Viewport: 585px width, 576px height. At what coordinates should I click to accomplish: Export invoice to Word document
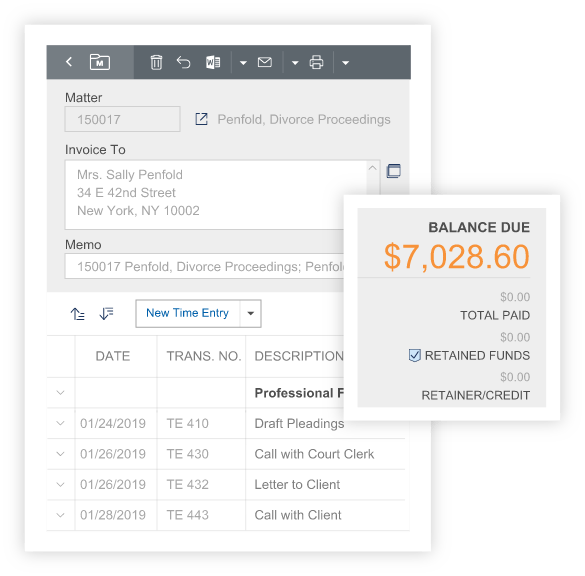213,62
